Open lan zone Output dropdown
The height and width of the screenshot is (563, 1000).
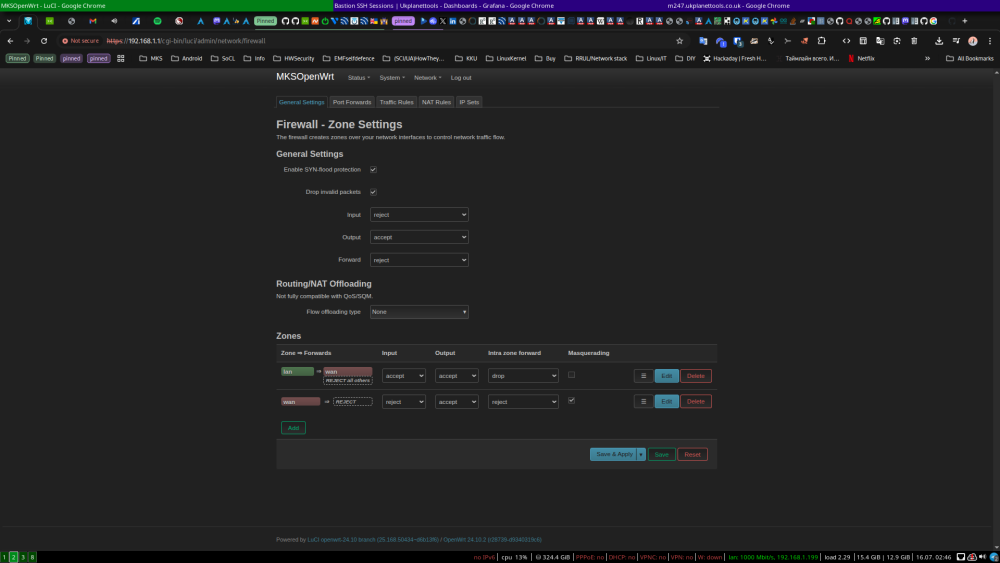click(x=457, y=376)
